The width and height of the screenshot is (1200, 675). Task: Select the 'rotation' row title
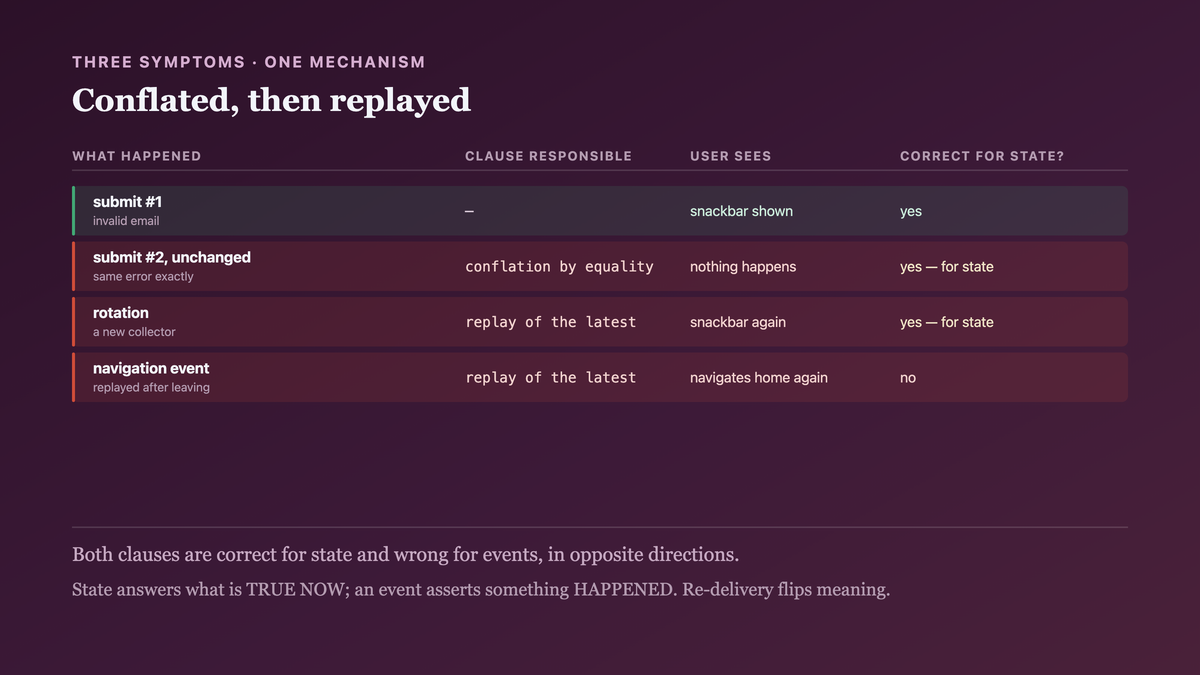121,313
